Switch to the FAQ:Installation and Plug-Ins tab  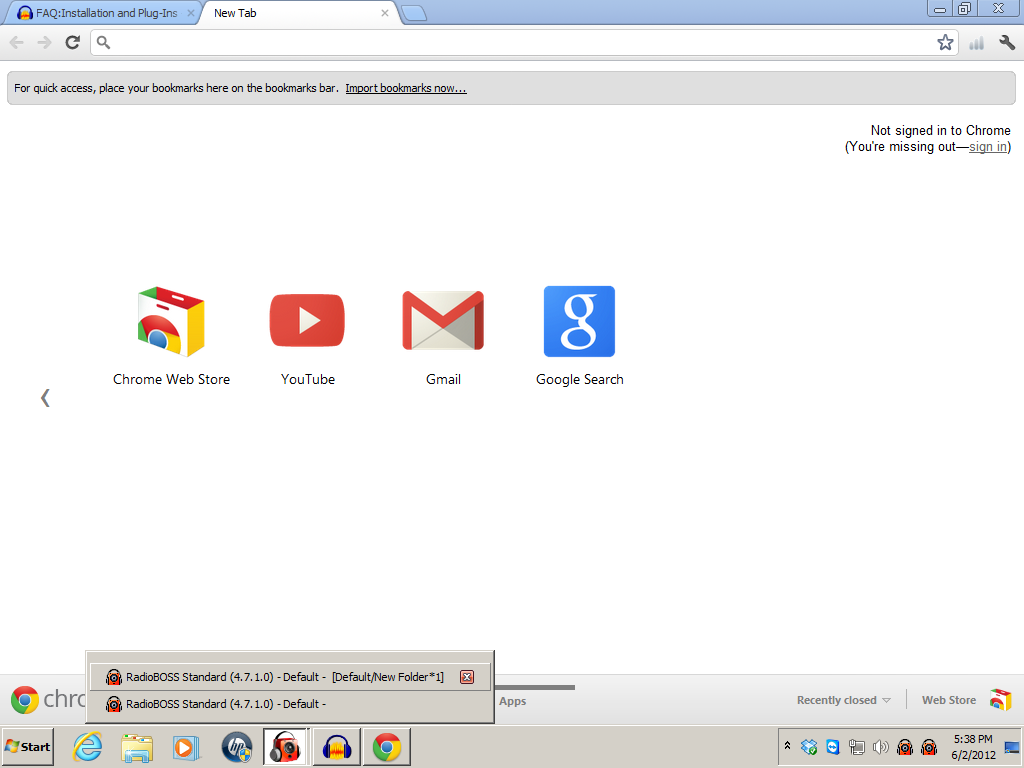[101, 13]
